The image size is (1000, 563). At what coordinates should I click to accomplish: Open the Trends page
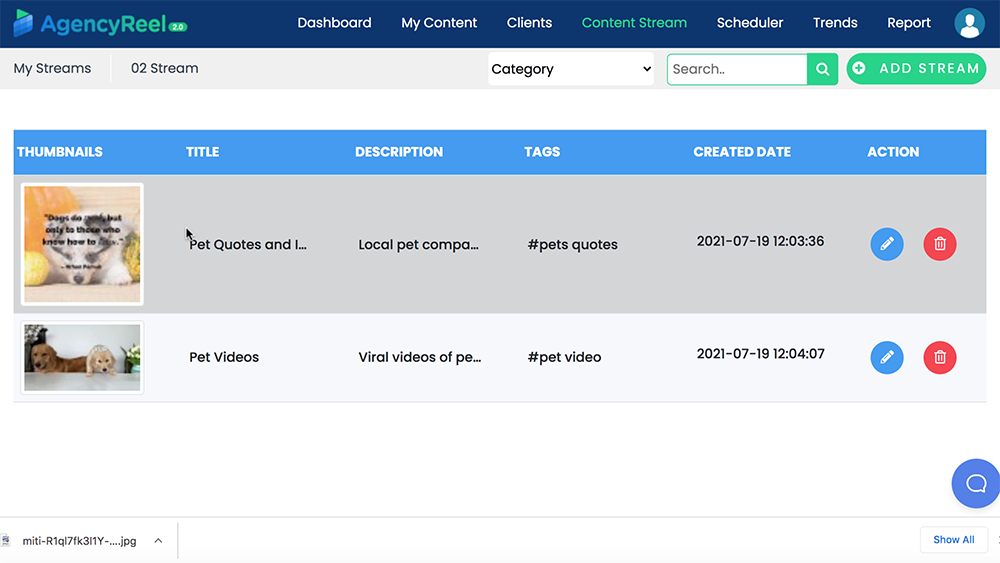(835, 23)
